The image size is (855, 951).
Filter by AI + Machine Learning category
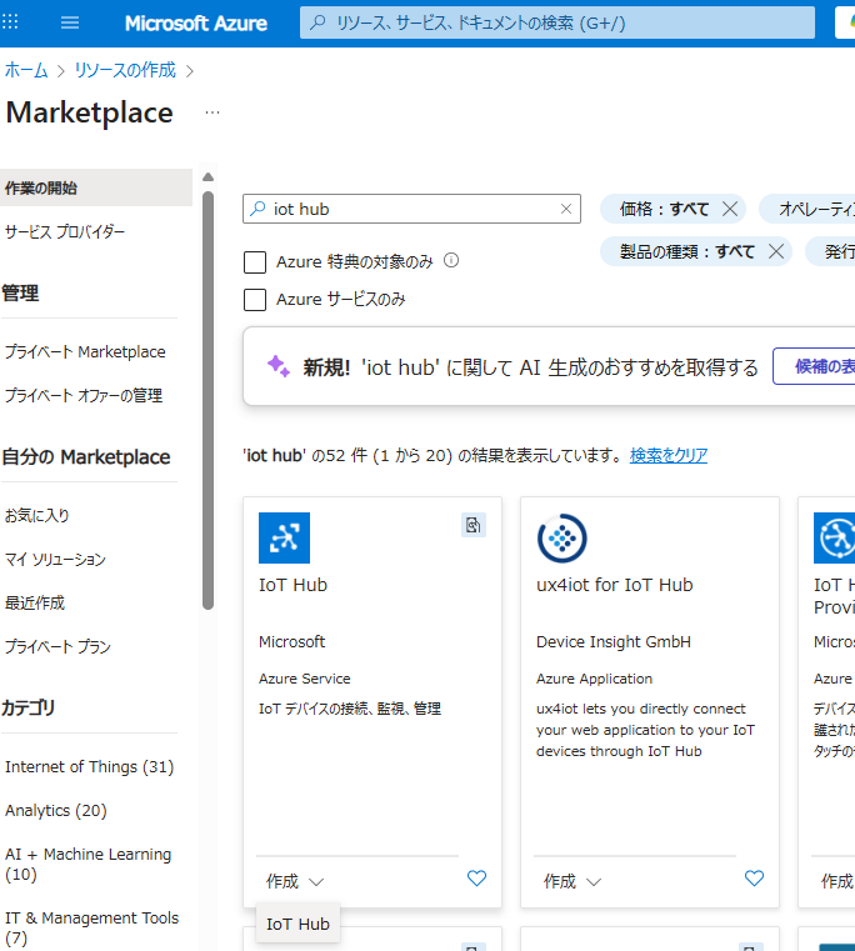point(89,864)
